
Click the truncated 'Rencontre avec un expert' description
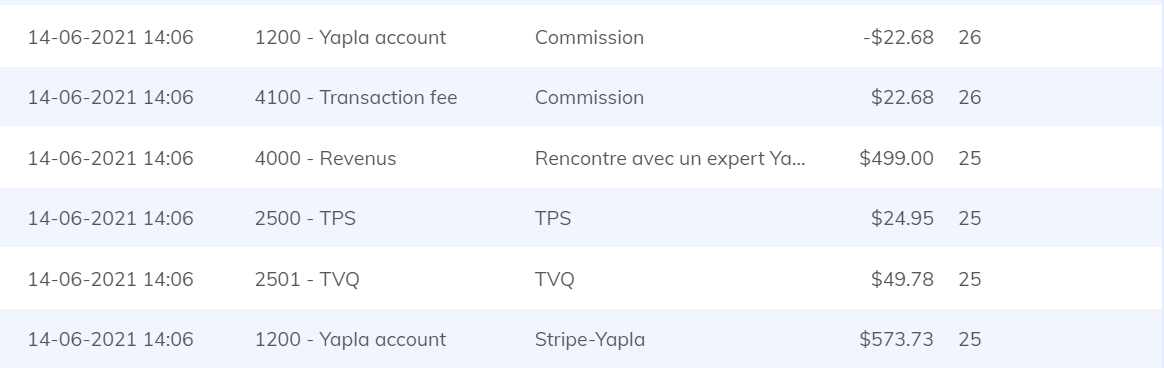(x=670, y=158)
